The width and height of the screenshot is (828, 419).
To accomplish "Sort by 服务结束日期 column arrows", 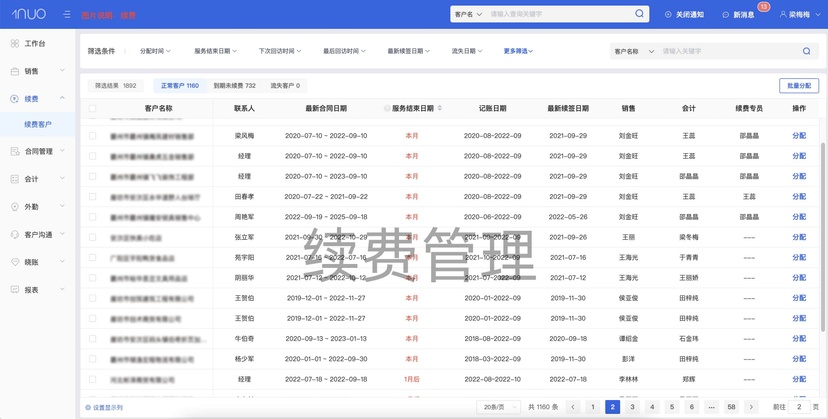I will click(439, 108).
